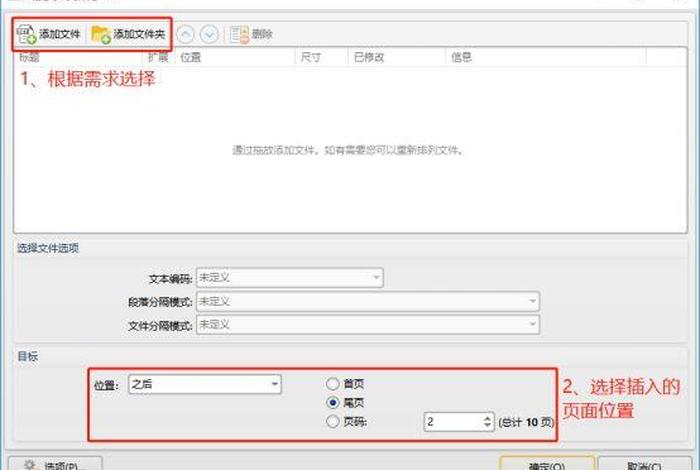This screenshot has width=700, height=470.
Task: Click the 添加文件夹 (Add folder) icon button
Action: [x=128, y=34]
